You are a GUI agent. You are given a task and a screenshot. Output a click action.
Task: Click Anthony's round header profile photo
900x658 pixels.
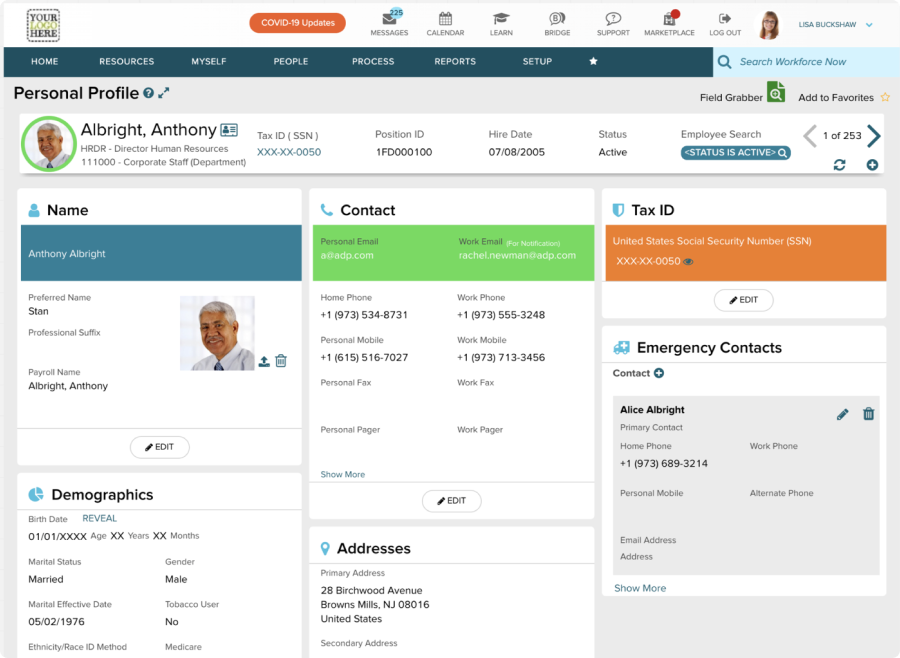pyautogui.click(x=49, y=144)
